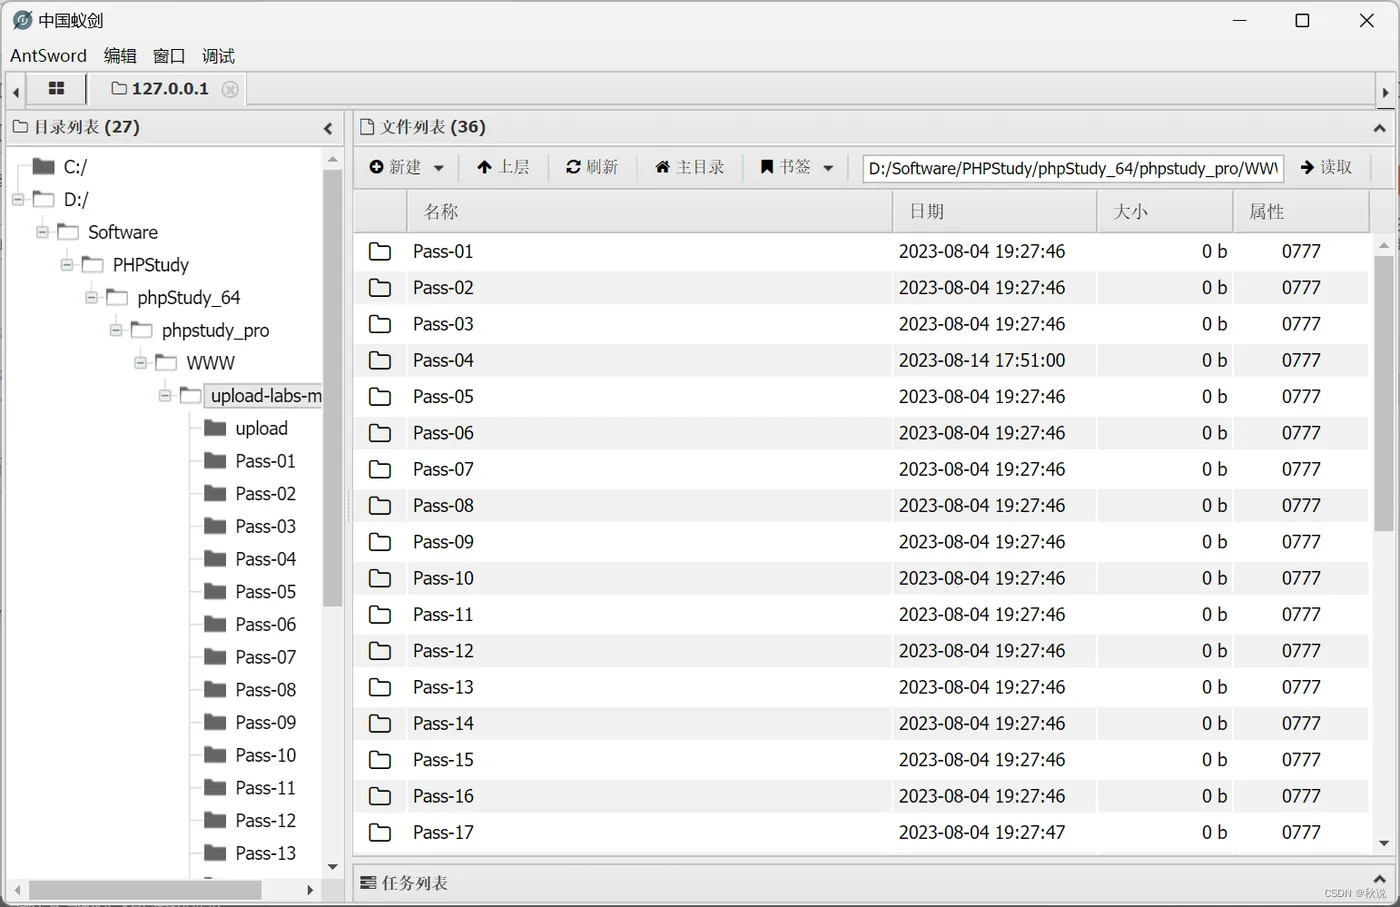Collapse the 文件列表 panel

tap(1379, 128)
